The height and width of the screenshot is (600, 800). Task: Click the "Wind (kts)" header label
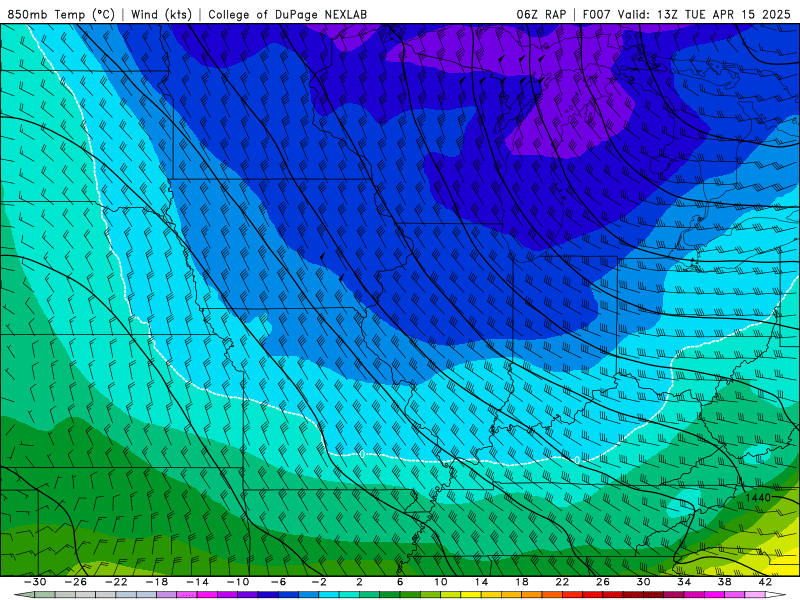[161, 14]
